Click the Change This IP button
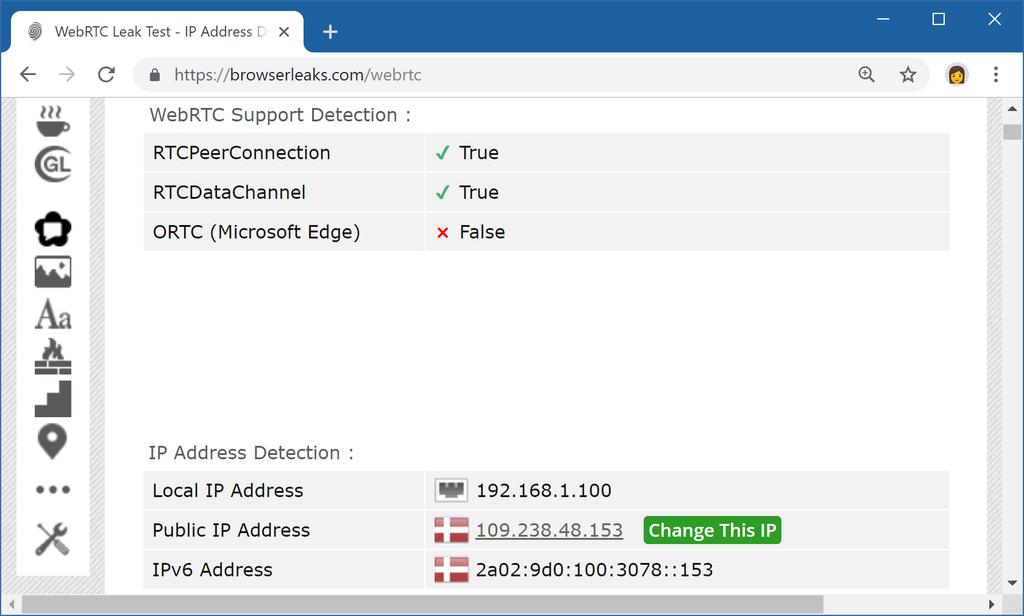1024x616 pixels. tap(712, 530)
